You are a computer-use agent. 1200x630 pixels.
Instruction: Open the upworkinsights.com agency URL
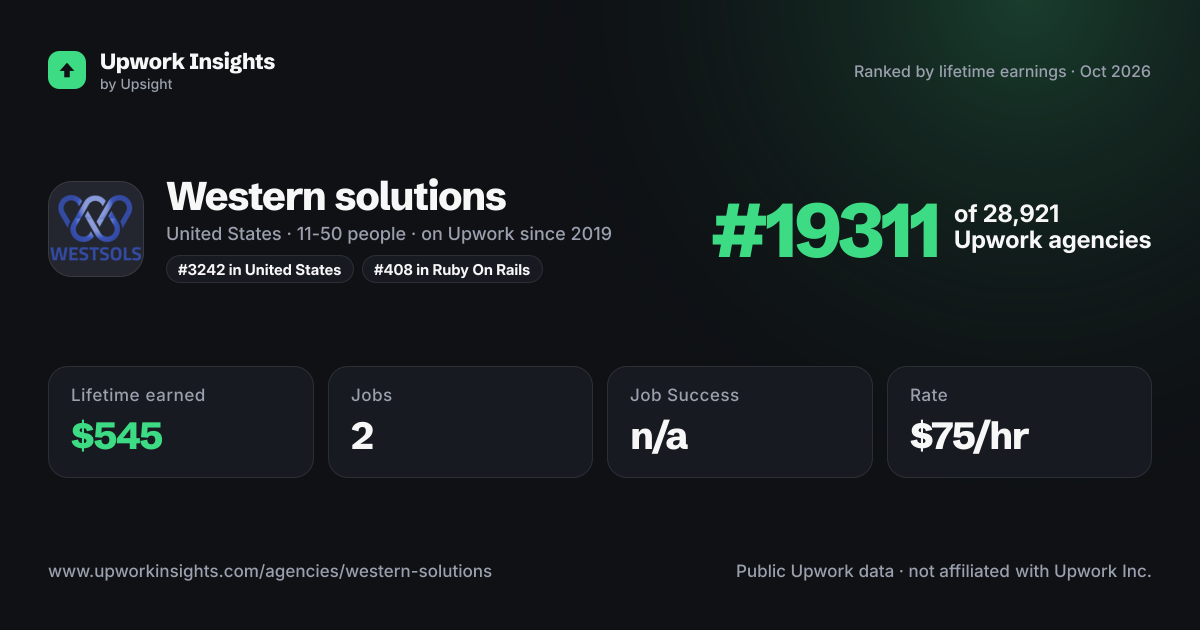coord(270,572)
